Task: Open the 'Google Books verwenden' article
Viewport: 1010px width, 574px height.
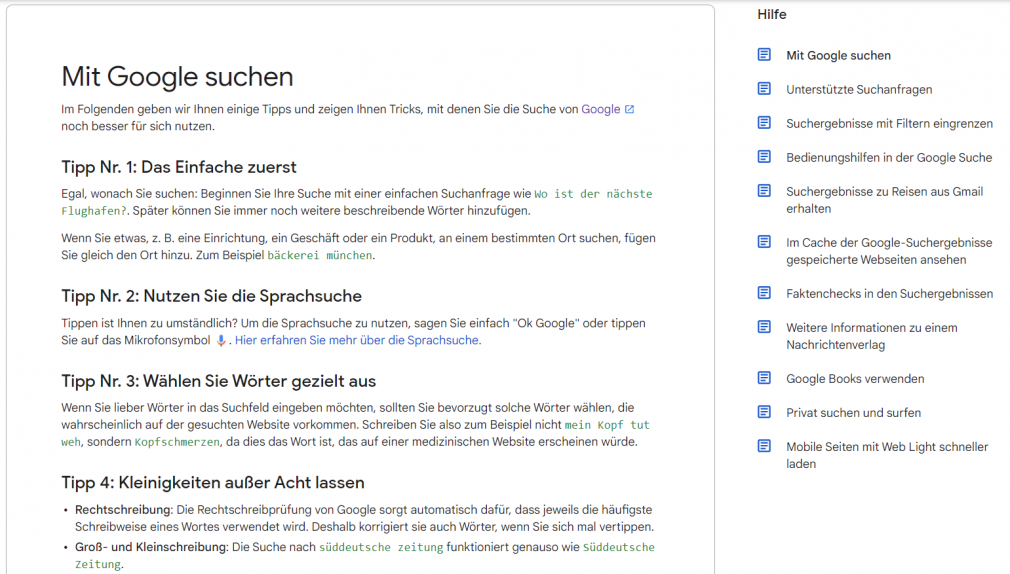Action: point(855,379)
